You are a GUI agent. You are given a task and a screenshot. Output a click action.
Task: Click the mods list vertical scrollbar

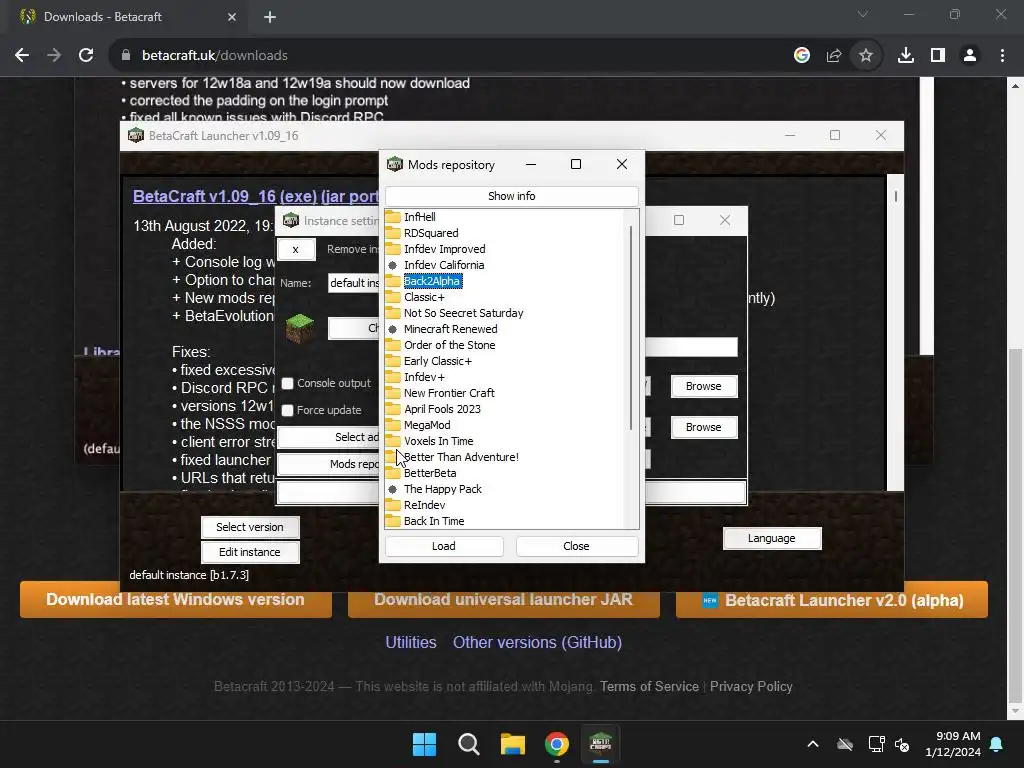pyautogui.click(x=631, y=328)
